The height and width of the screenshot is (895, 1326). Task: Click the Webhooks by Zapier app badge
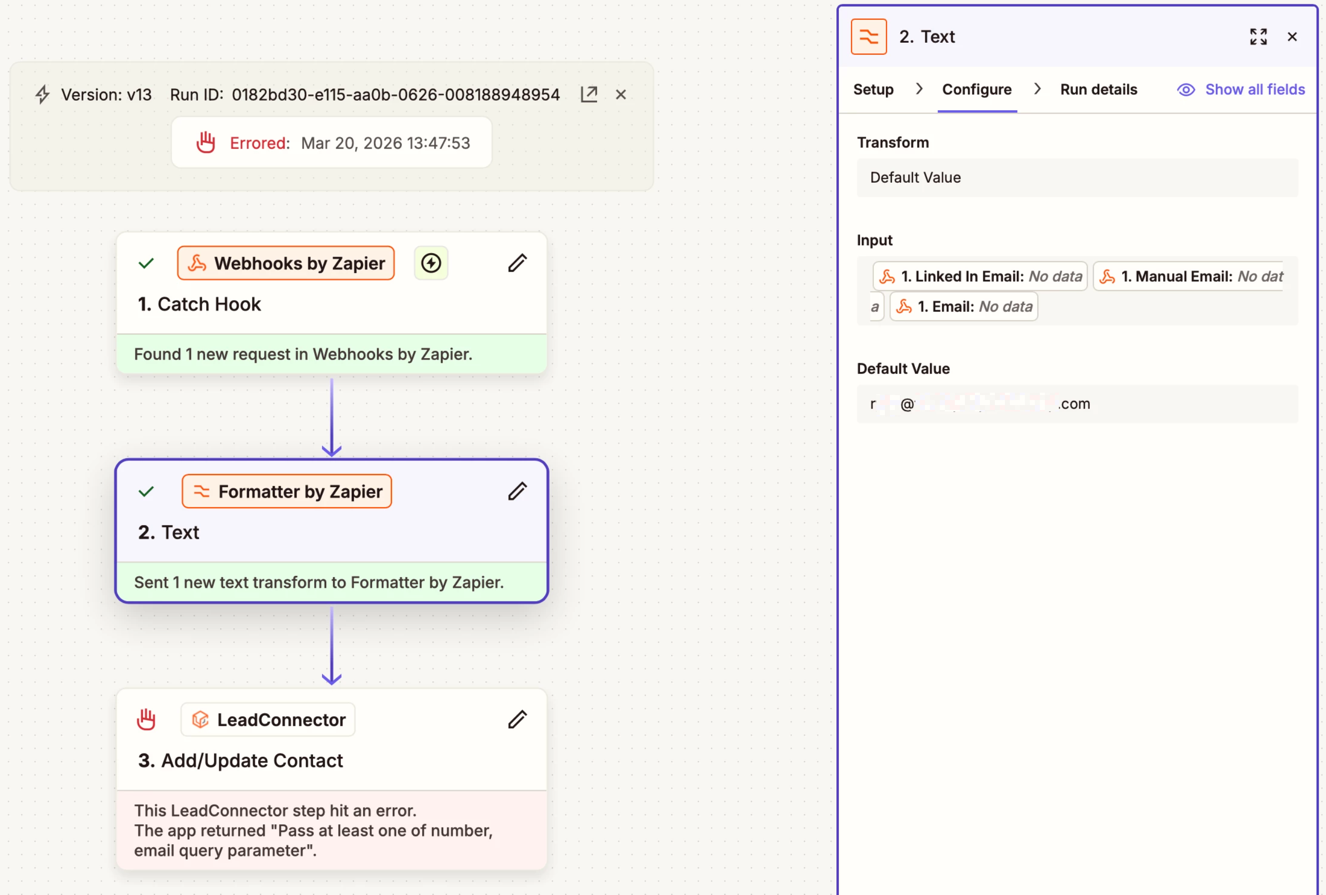point(286,263)
